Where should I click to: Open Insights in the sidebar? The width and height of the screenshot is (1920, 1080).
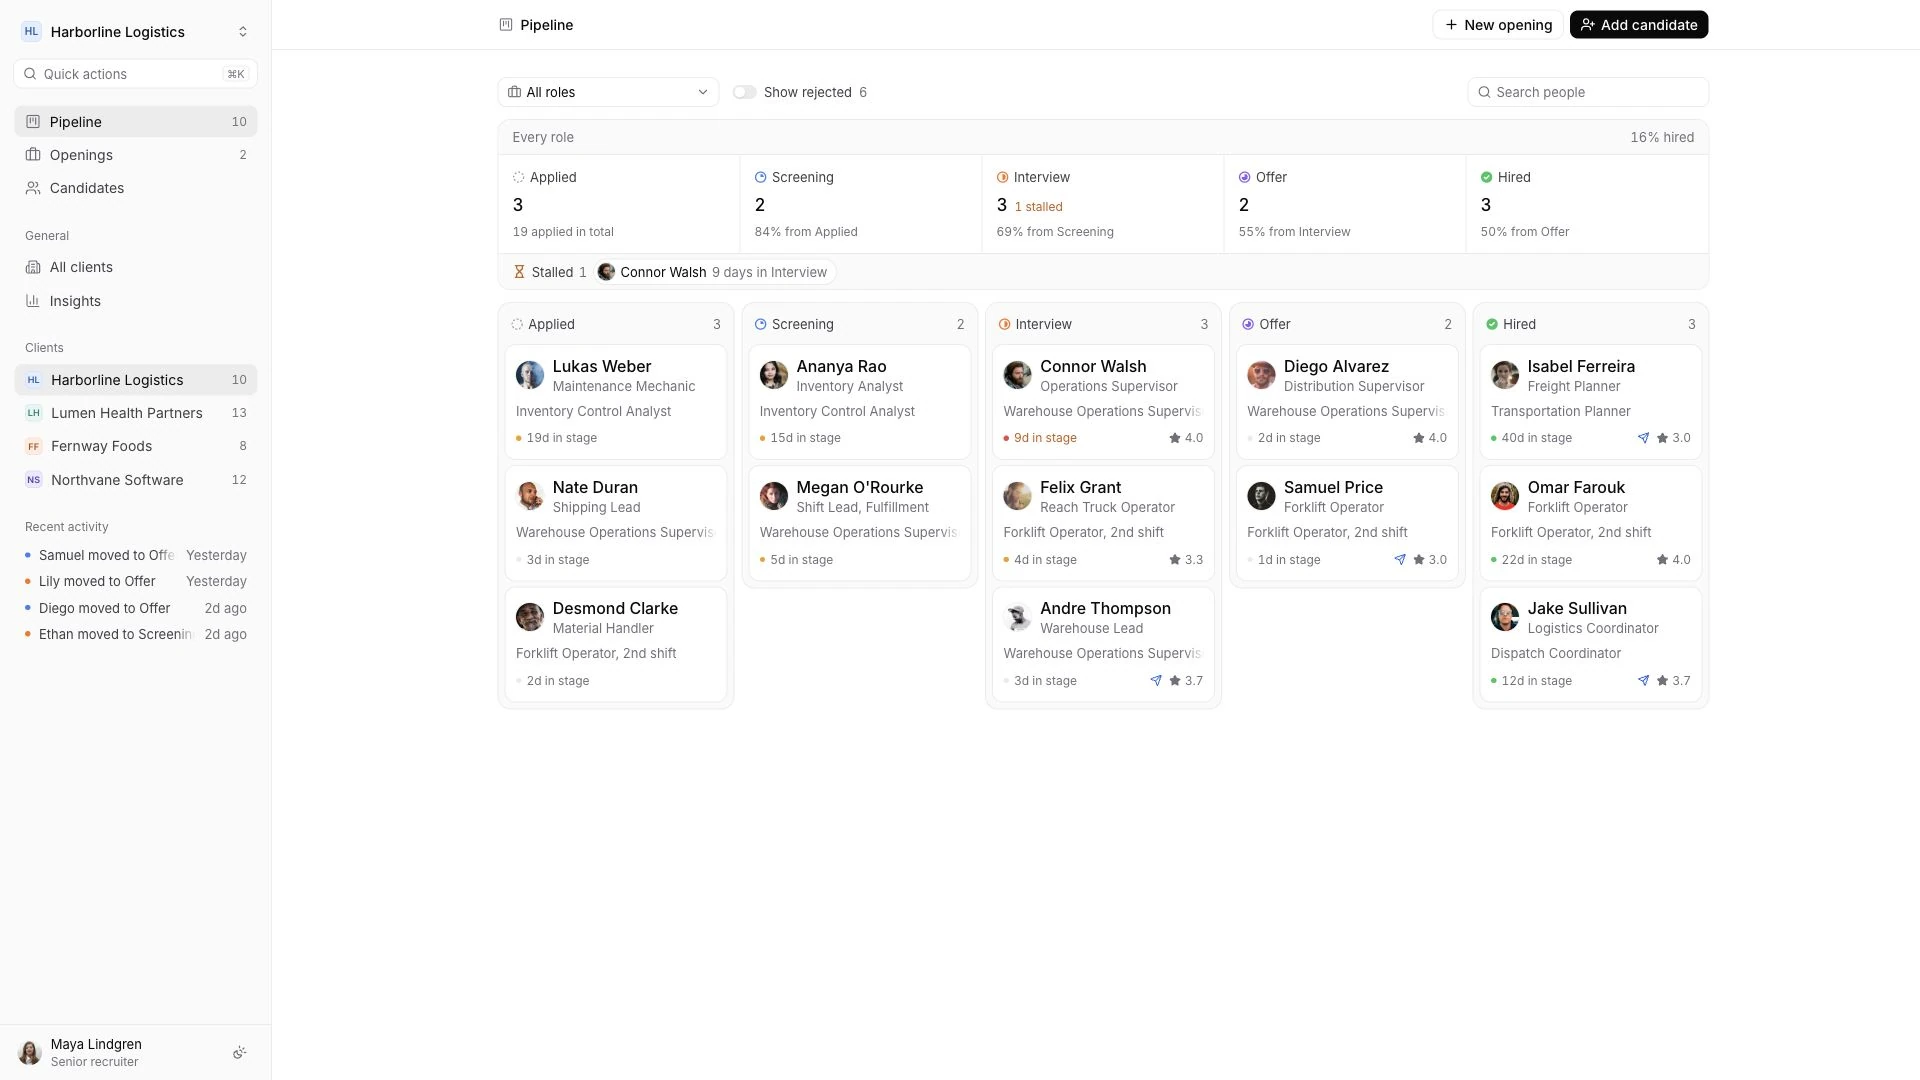tap(135, 301)
